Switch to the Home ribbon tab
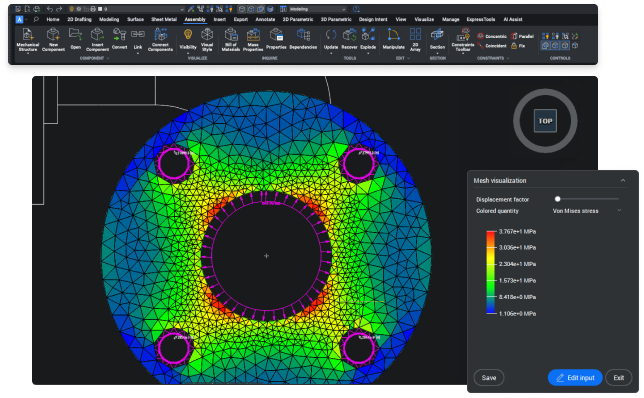Image resolution: width=644 pixels, height=398 pixels. [53, 19]
